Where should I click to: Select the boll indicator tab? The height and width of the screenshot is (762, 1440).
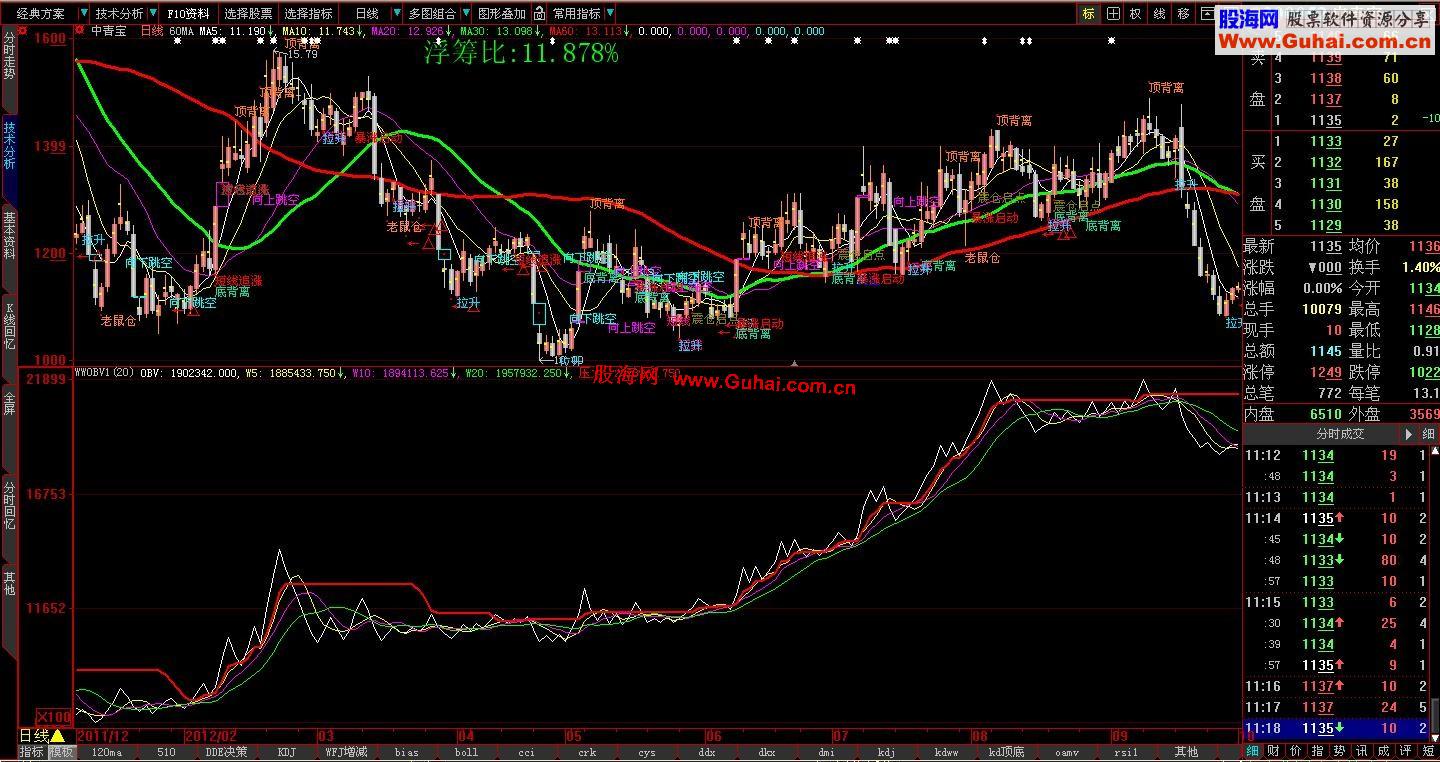[466, 752]
